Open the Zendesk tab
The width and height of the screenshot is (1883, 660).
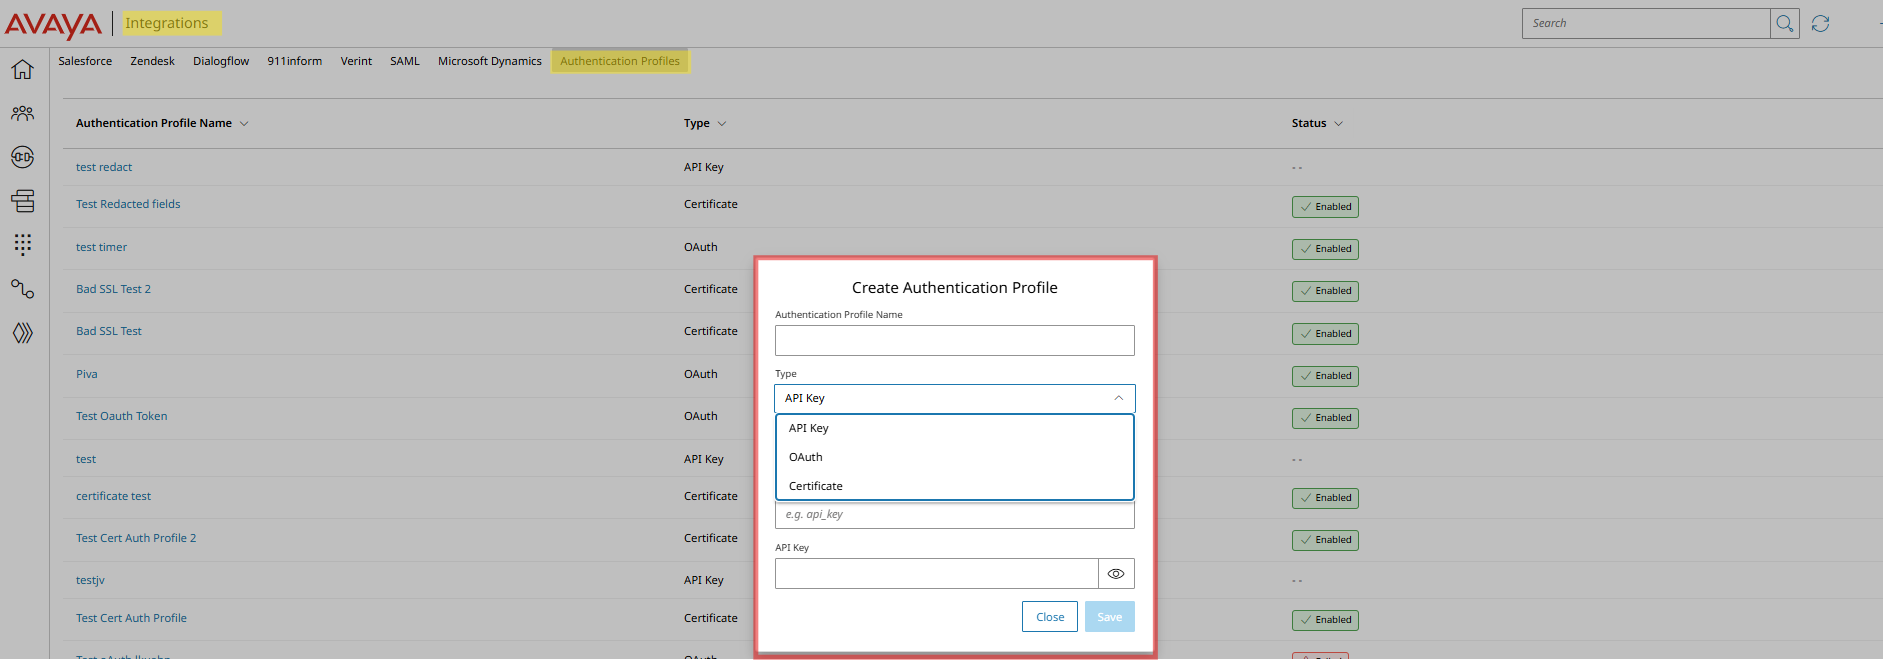[152, 61]
